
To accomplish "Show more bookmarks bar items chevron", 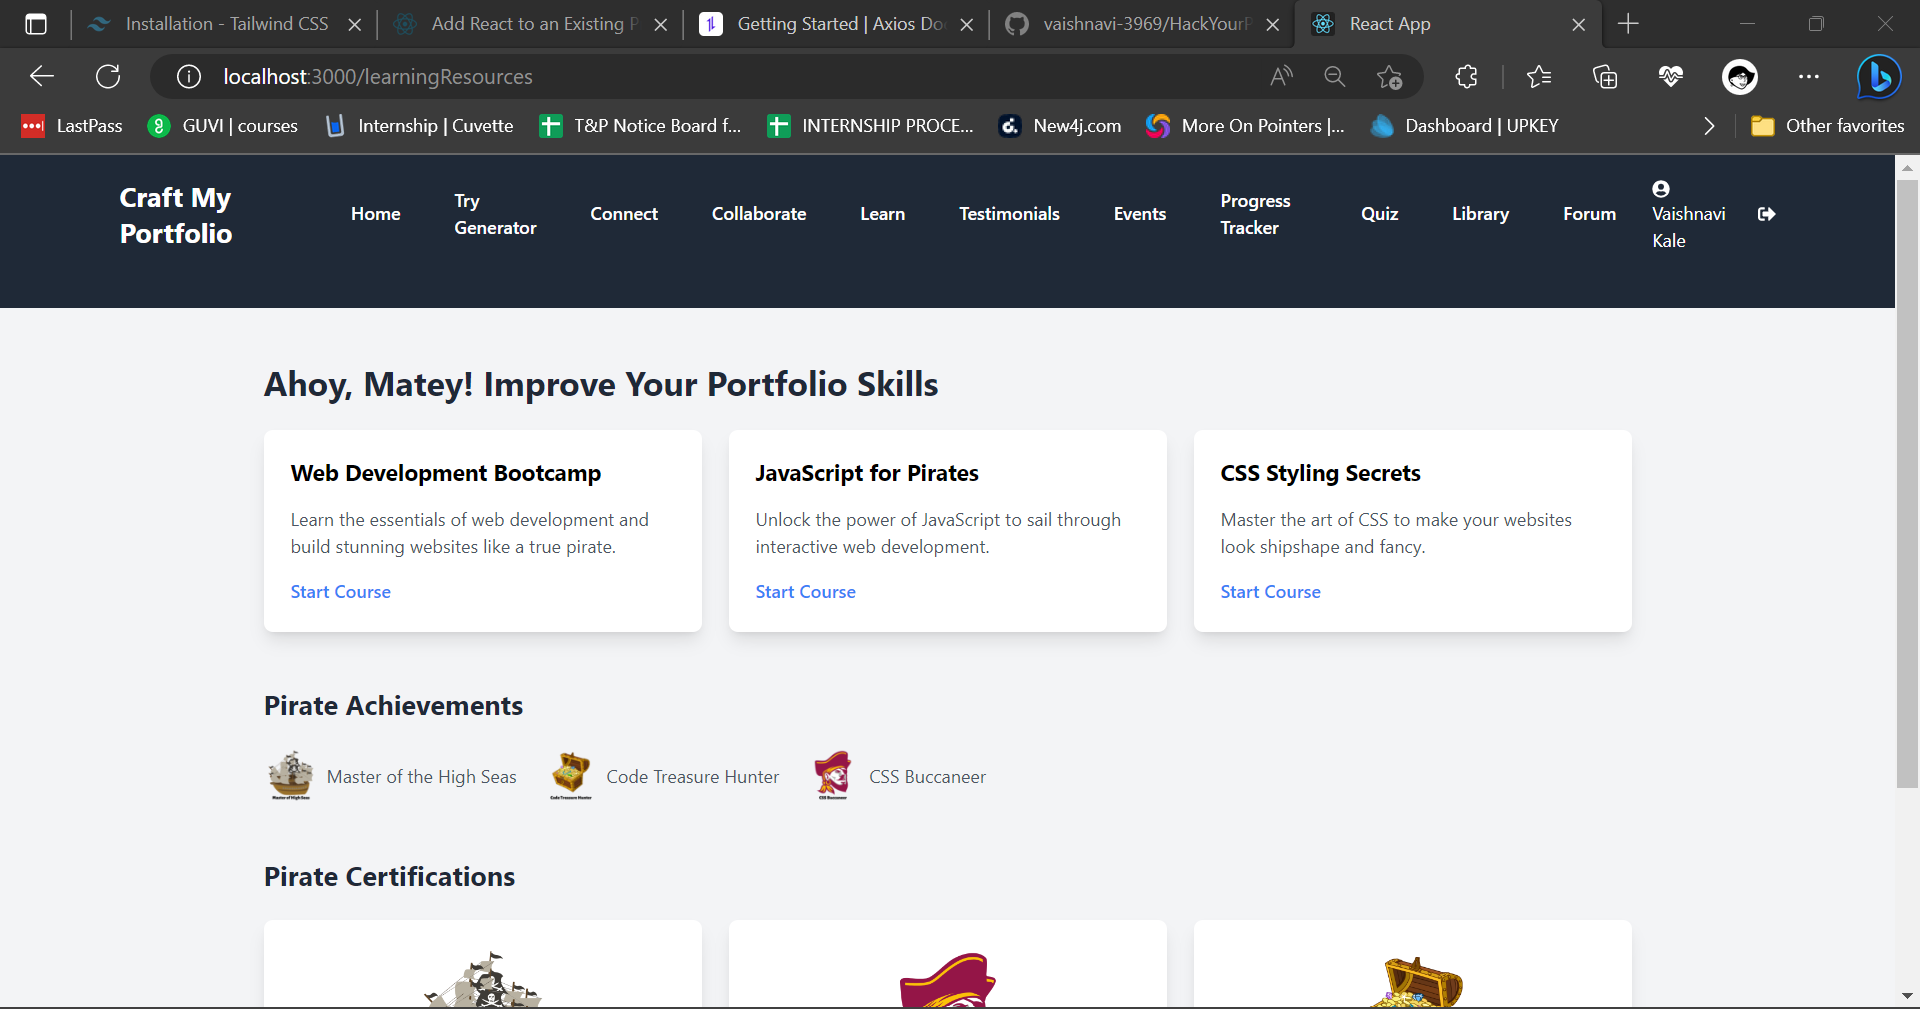I will point(1709,126).
